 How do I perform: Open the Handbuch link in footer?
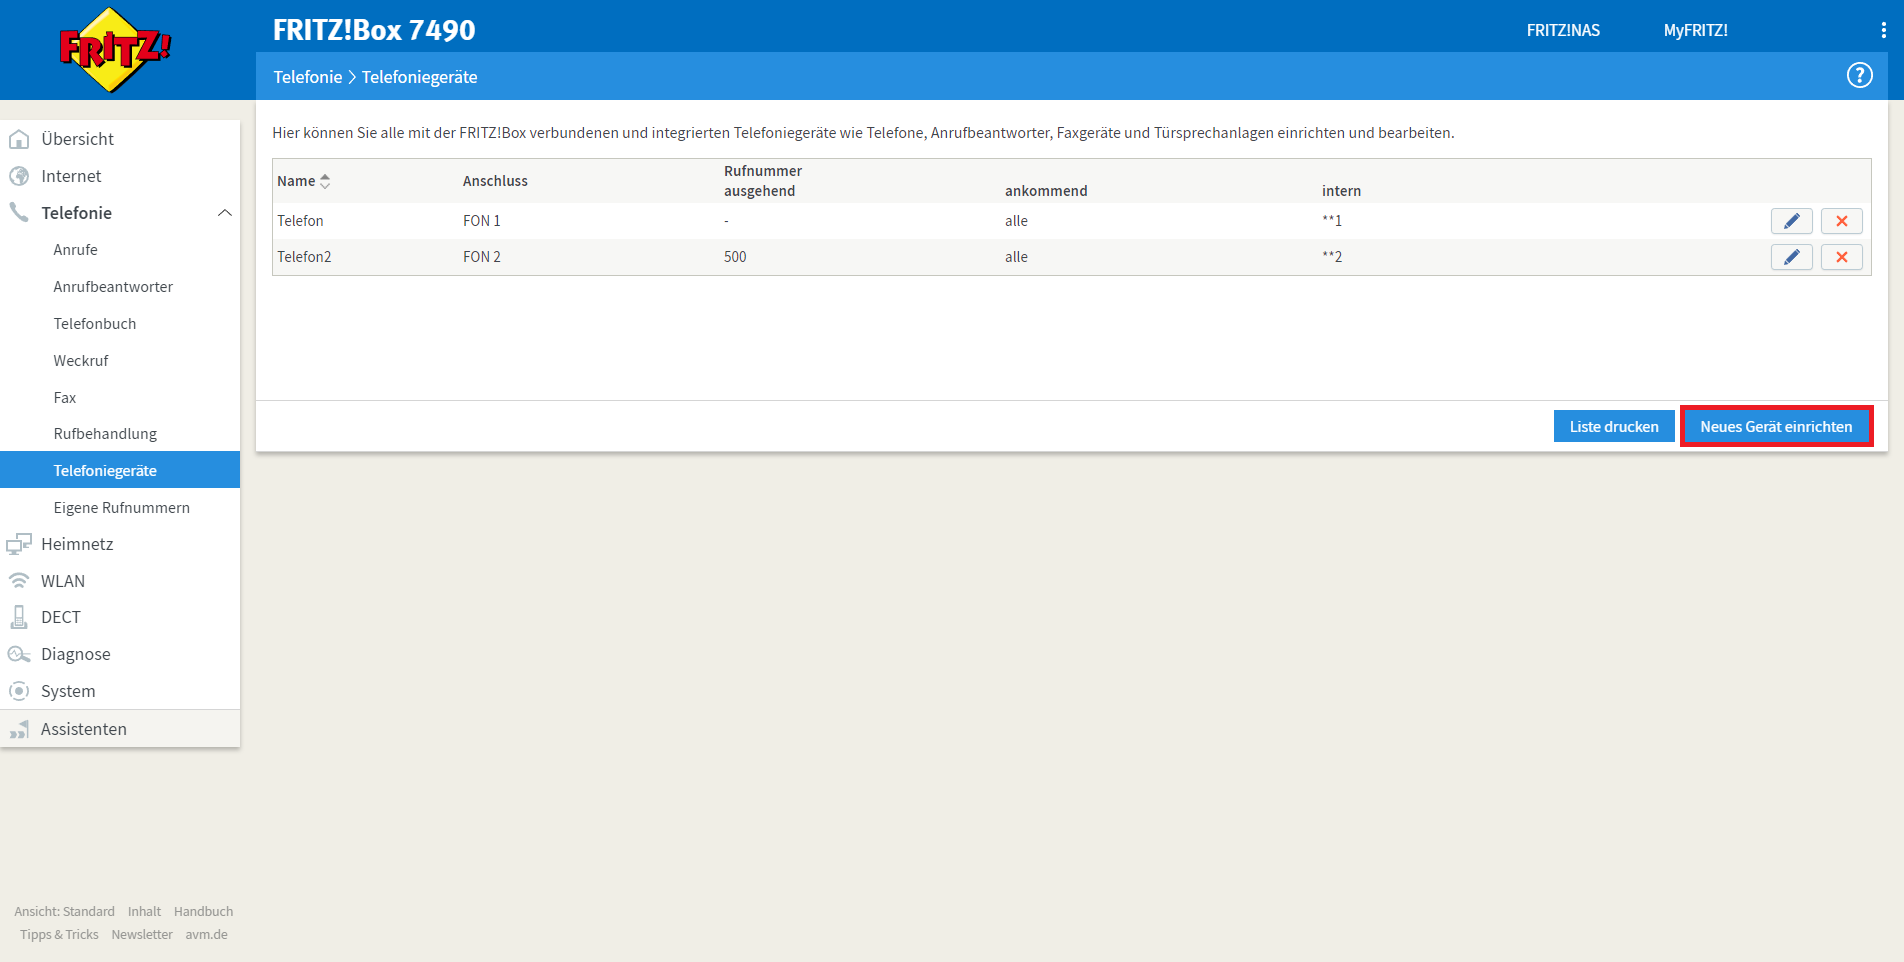pyautogui.click(x=203, y=911)
